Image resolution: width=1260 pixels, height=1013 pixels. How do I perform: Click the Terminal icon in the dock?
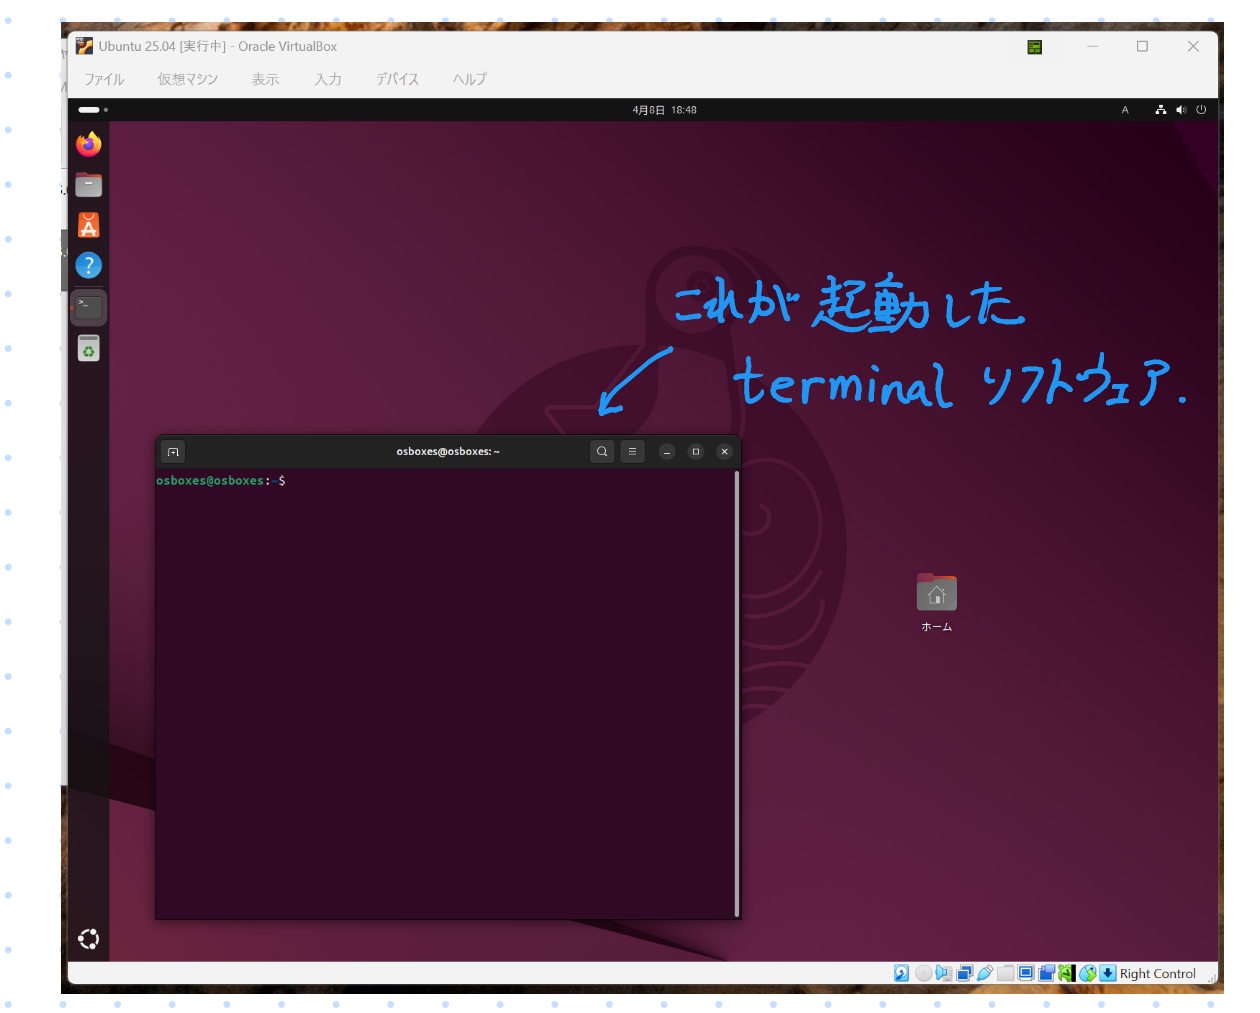(89, 307)
